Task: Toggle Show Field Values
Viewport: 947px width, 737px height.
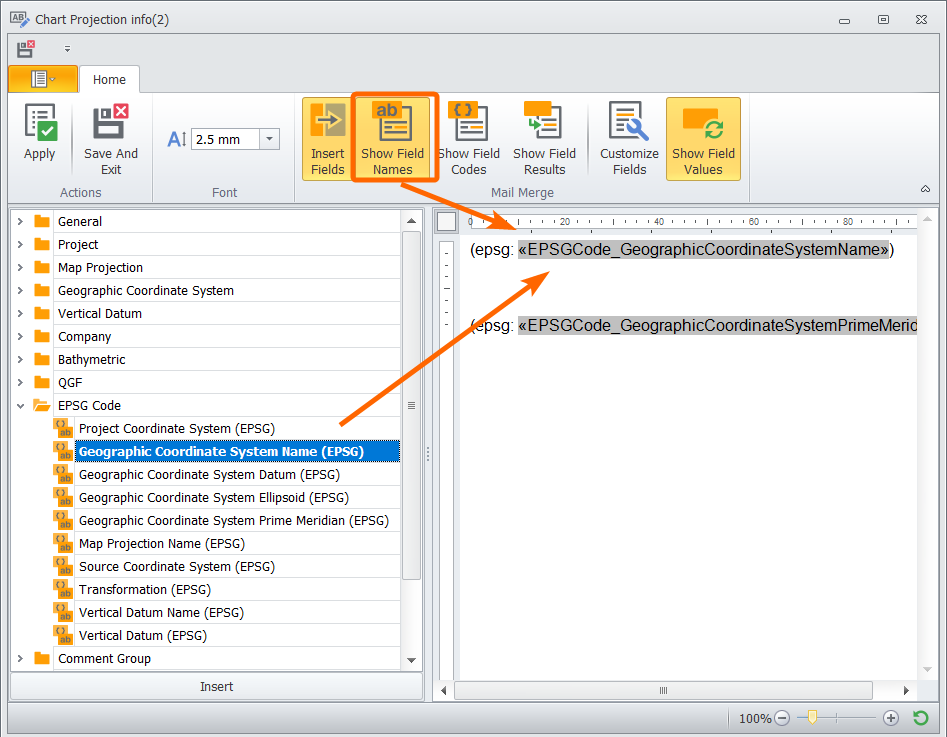Action: pyautogui.click(x=703, y=140)
